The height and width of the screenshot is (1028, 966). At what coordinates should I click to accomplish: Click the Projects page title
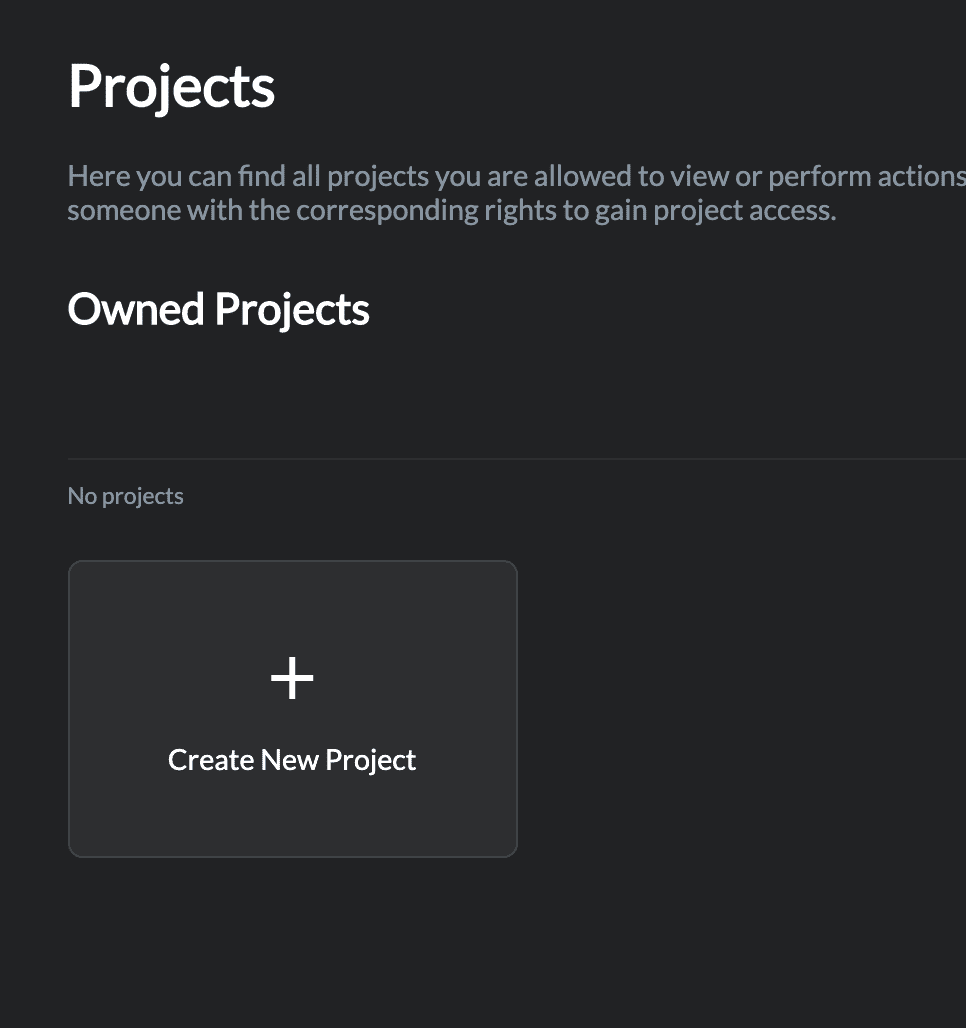pos(171,87)
